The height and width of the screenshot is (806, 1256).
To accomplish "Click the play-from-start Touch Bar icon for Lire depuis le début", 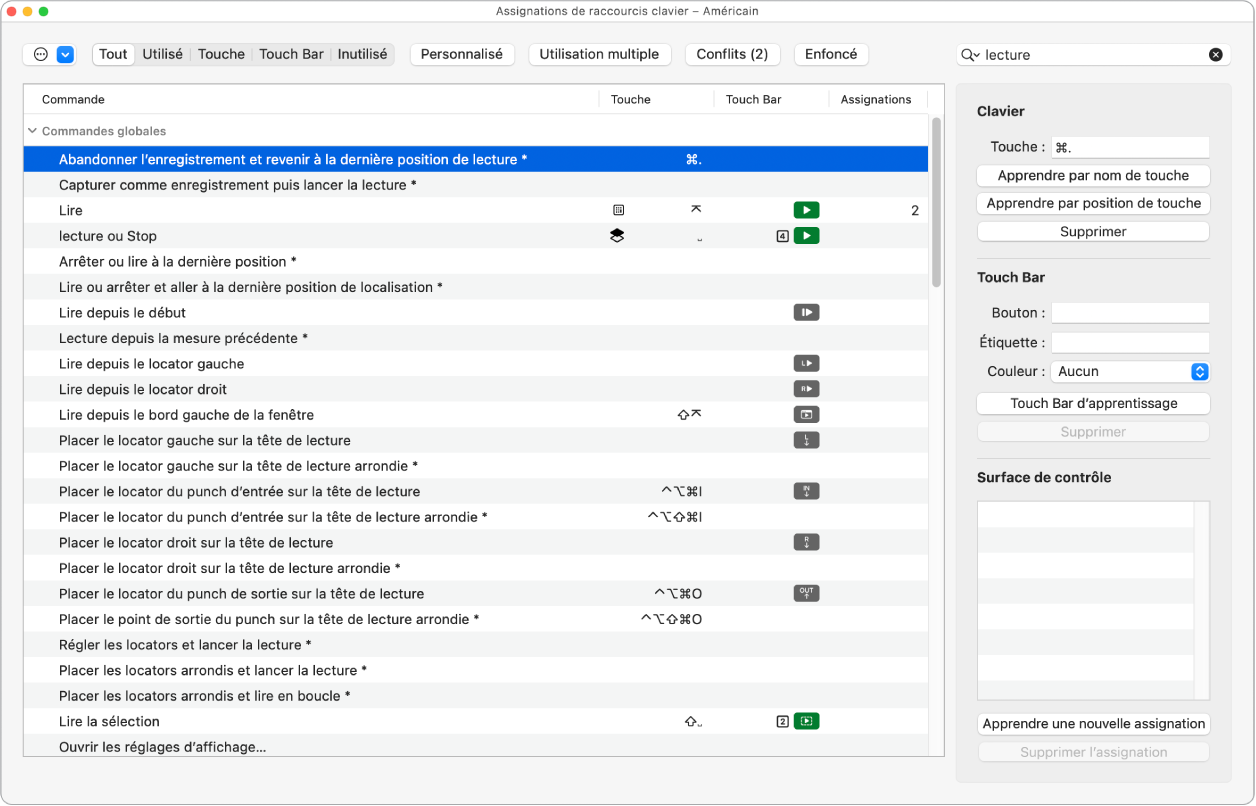I will (806, 312).
